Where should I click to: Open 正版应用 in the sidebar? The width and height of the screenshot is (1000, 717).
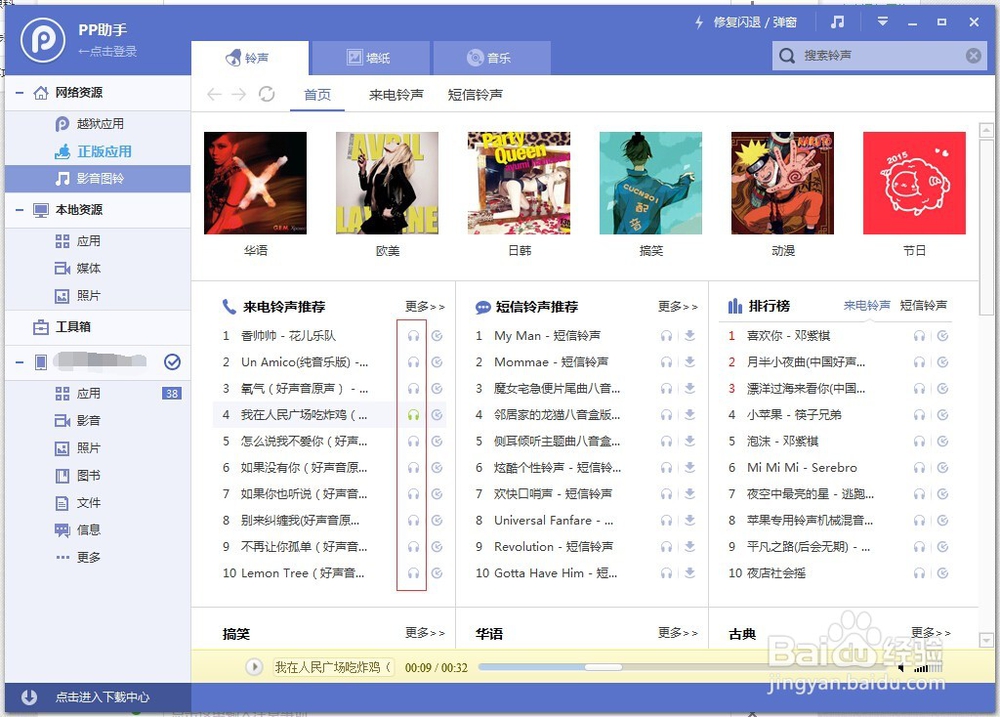coord(98,151)
